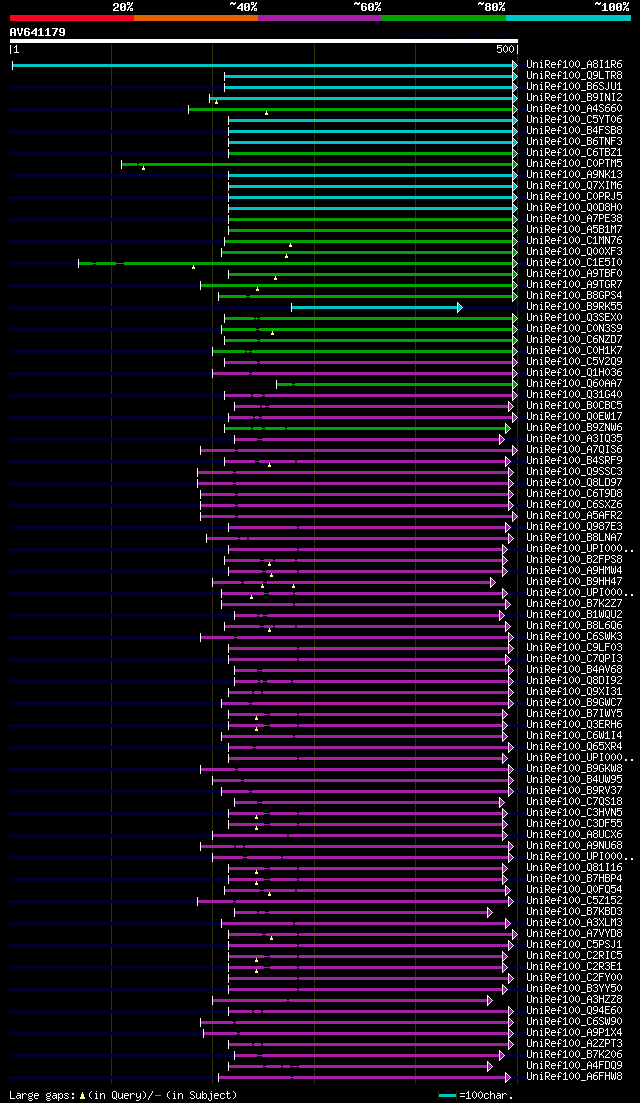The height and width of the screenshot is (1103, 640).
Task: Go to hit UniRef100_B8LNA7
Action: pyautogui.click(x=574, y=537)
